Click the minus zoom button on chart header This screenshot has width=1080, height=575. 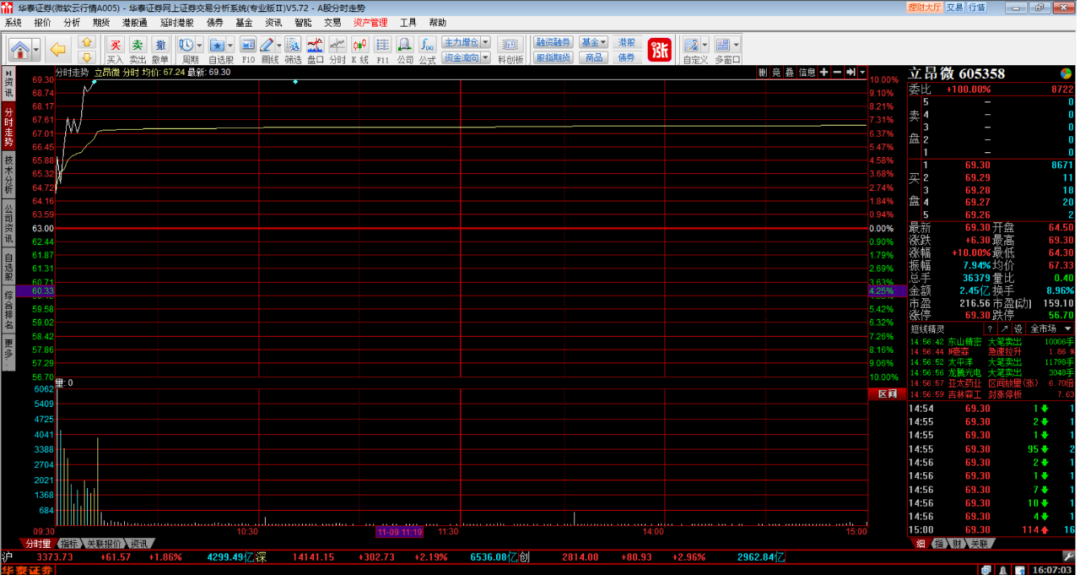(x=838, y=72)
